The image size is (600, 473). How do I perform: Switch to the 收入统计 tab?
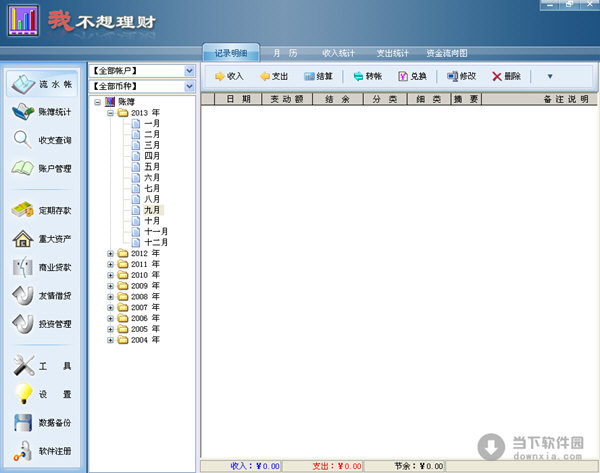point(338,53)
